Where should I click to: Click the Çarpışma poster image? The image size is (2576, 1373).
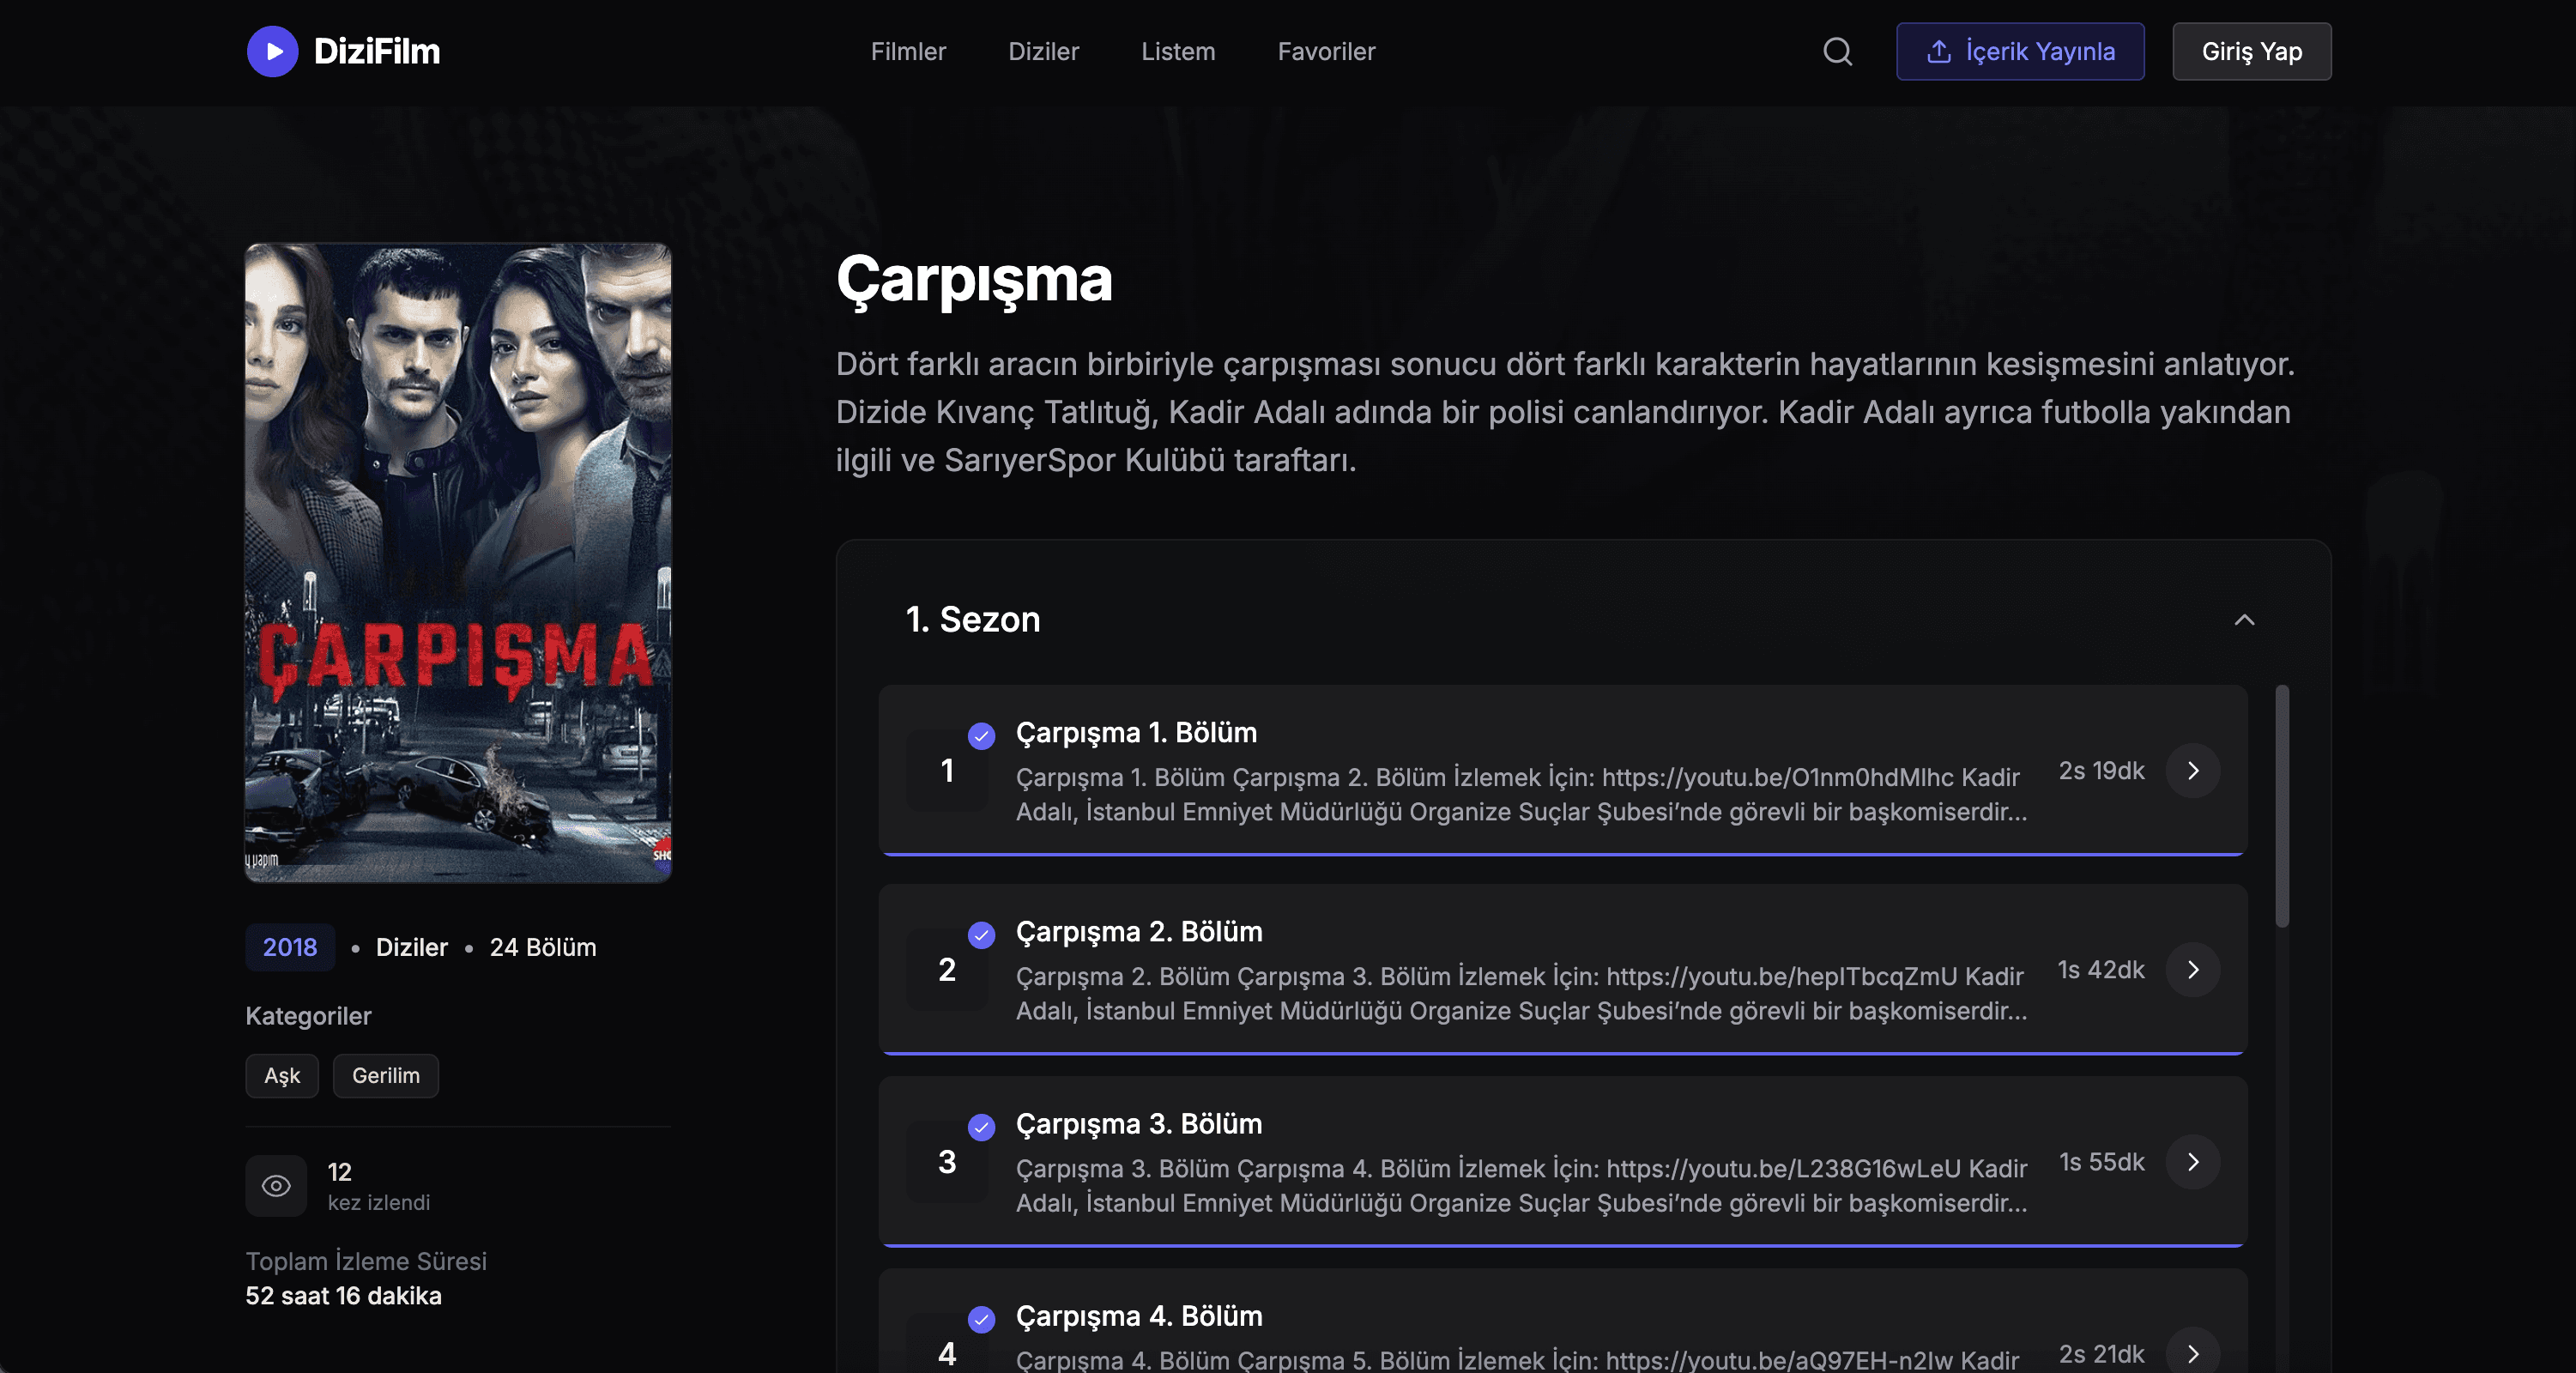458,562
